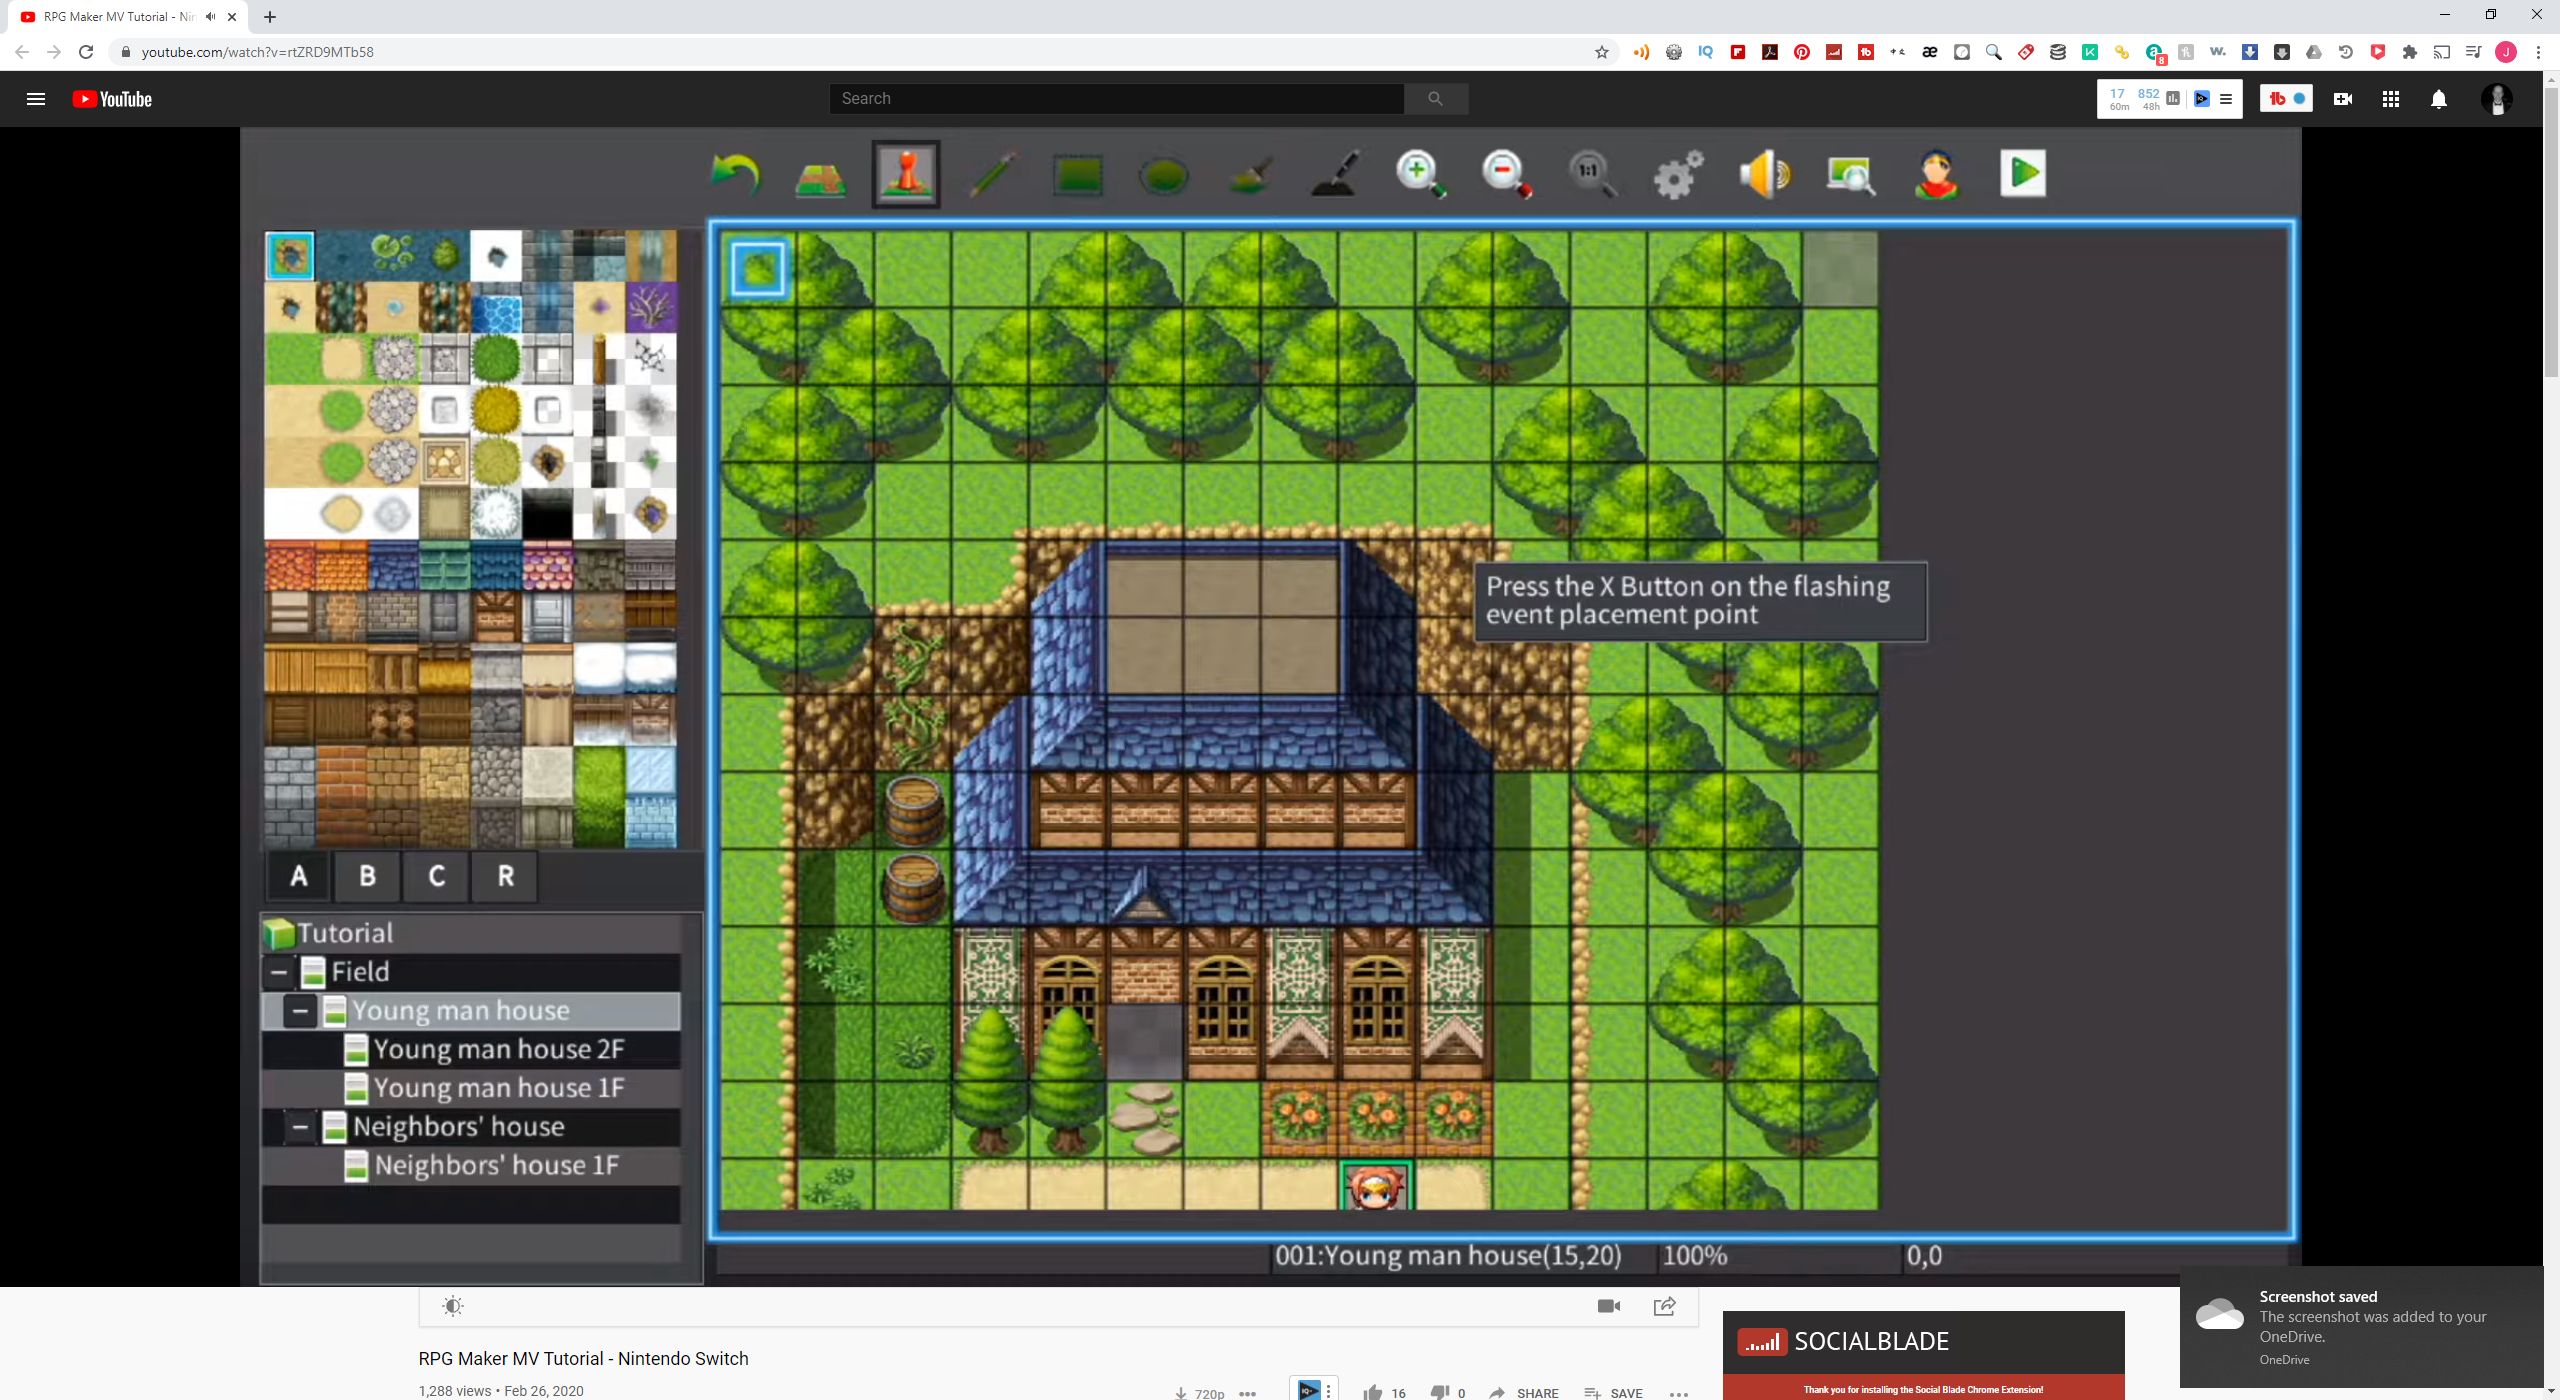Viewport: 2560px width, 1400px height.
Task: Open the YouTube create video camera icon
Action: pyautogui.click(x=2342, y=99)
